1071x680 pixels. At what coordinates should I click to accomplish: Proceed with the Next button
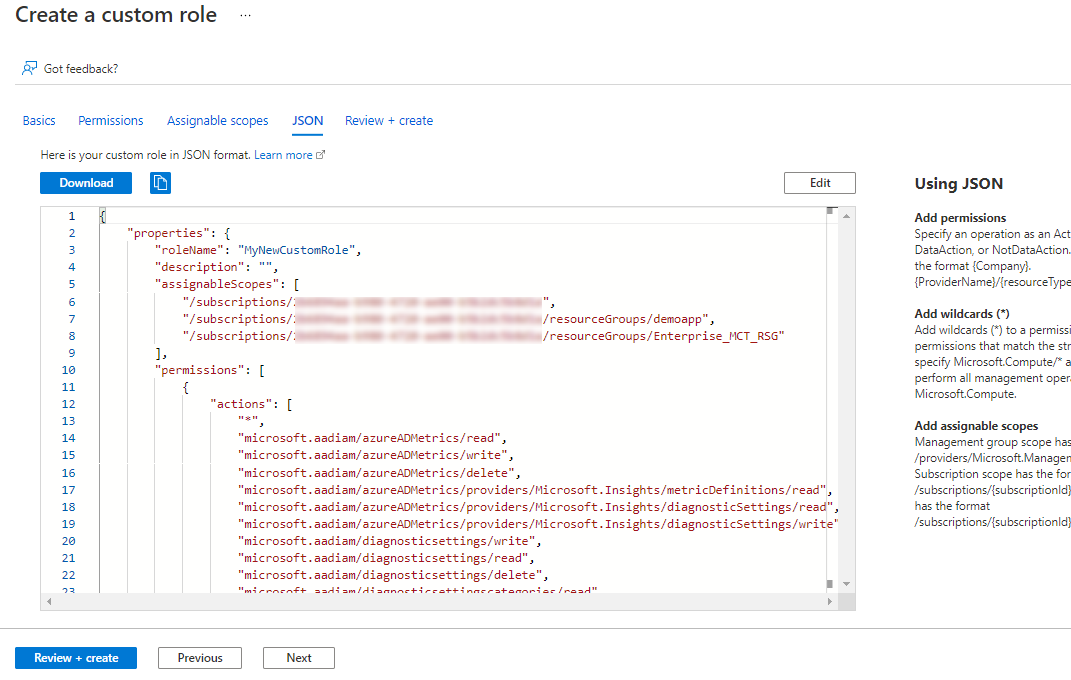[299, 658]
